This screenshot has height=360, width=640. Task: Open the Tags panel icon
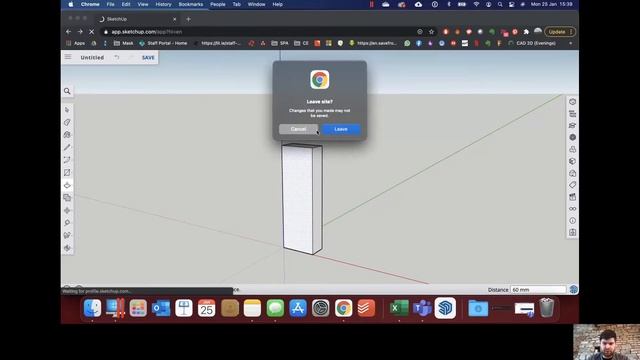point(573,185)
